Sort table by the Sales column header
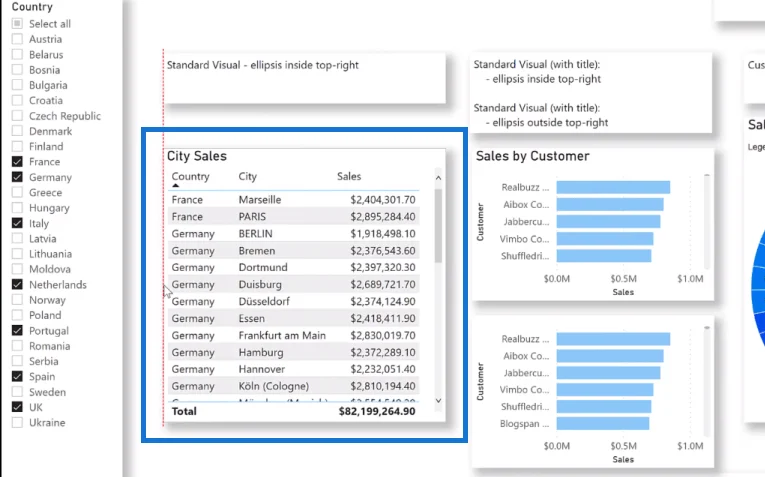Viewport: 765px width, 477px height. click(x=349, y=177)
